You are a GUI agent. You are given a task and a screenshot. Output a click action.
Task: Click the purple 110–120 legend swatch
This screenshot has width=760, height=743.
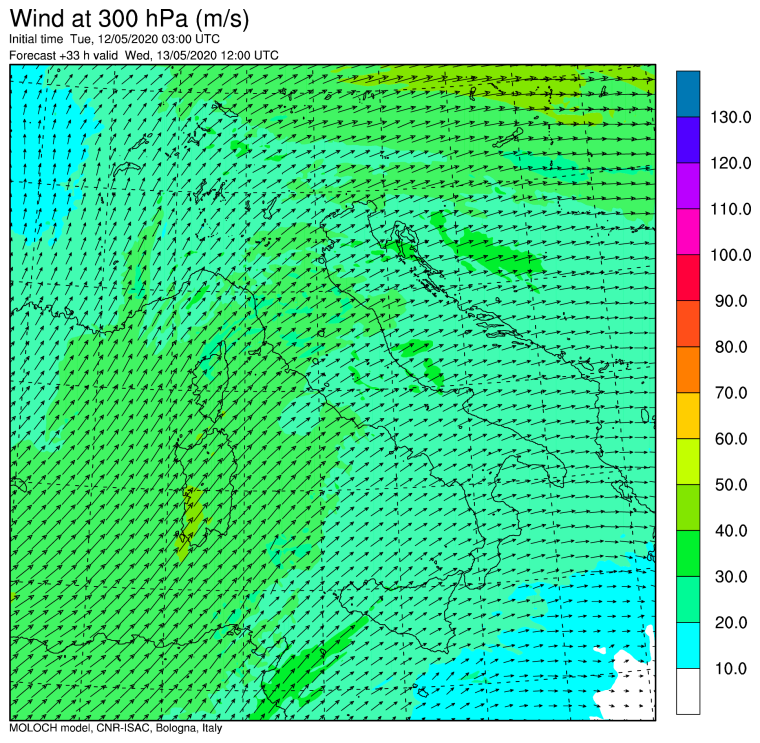[688, 186]
